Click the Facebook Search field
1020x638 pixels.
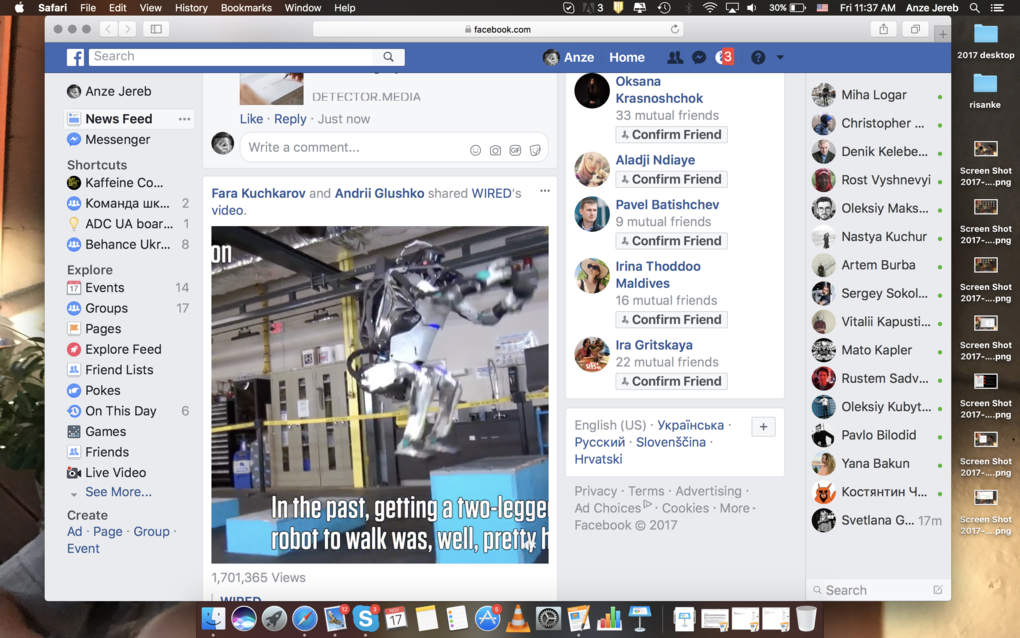click(232, 57)
